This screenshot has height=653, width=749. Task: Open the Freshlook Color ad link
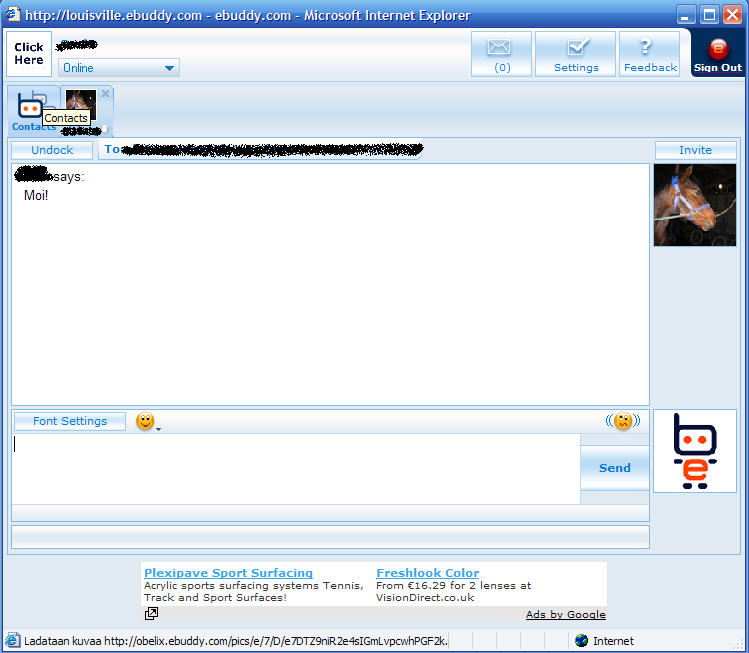428,573
